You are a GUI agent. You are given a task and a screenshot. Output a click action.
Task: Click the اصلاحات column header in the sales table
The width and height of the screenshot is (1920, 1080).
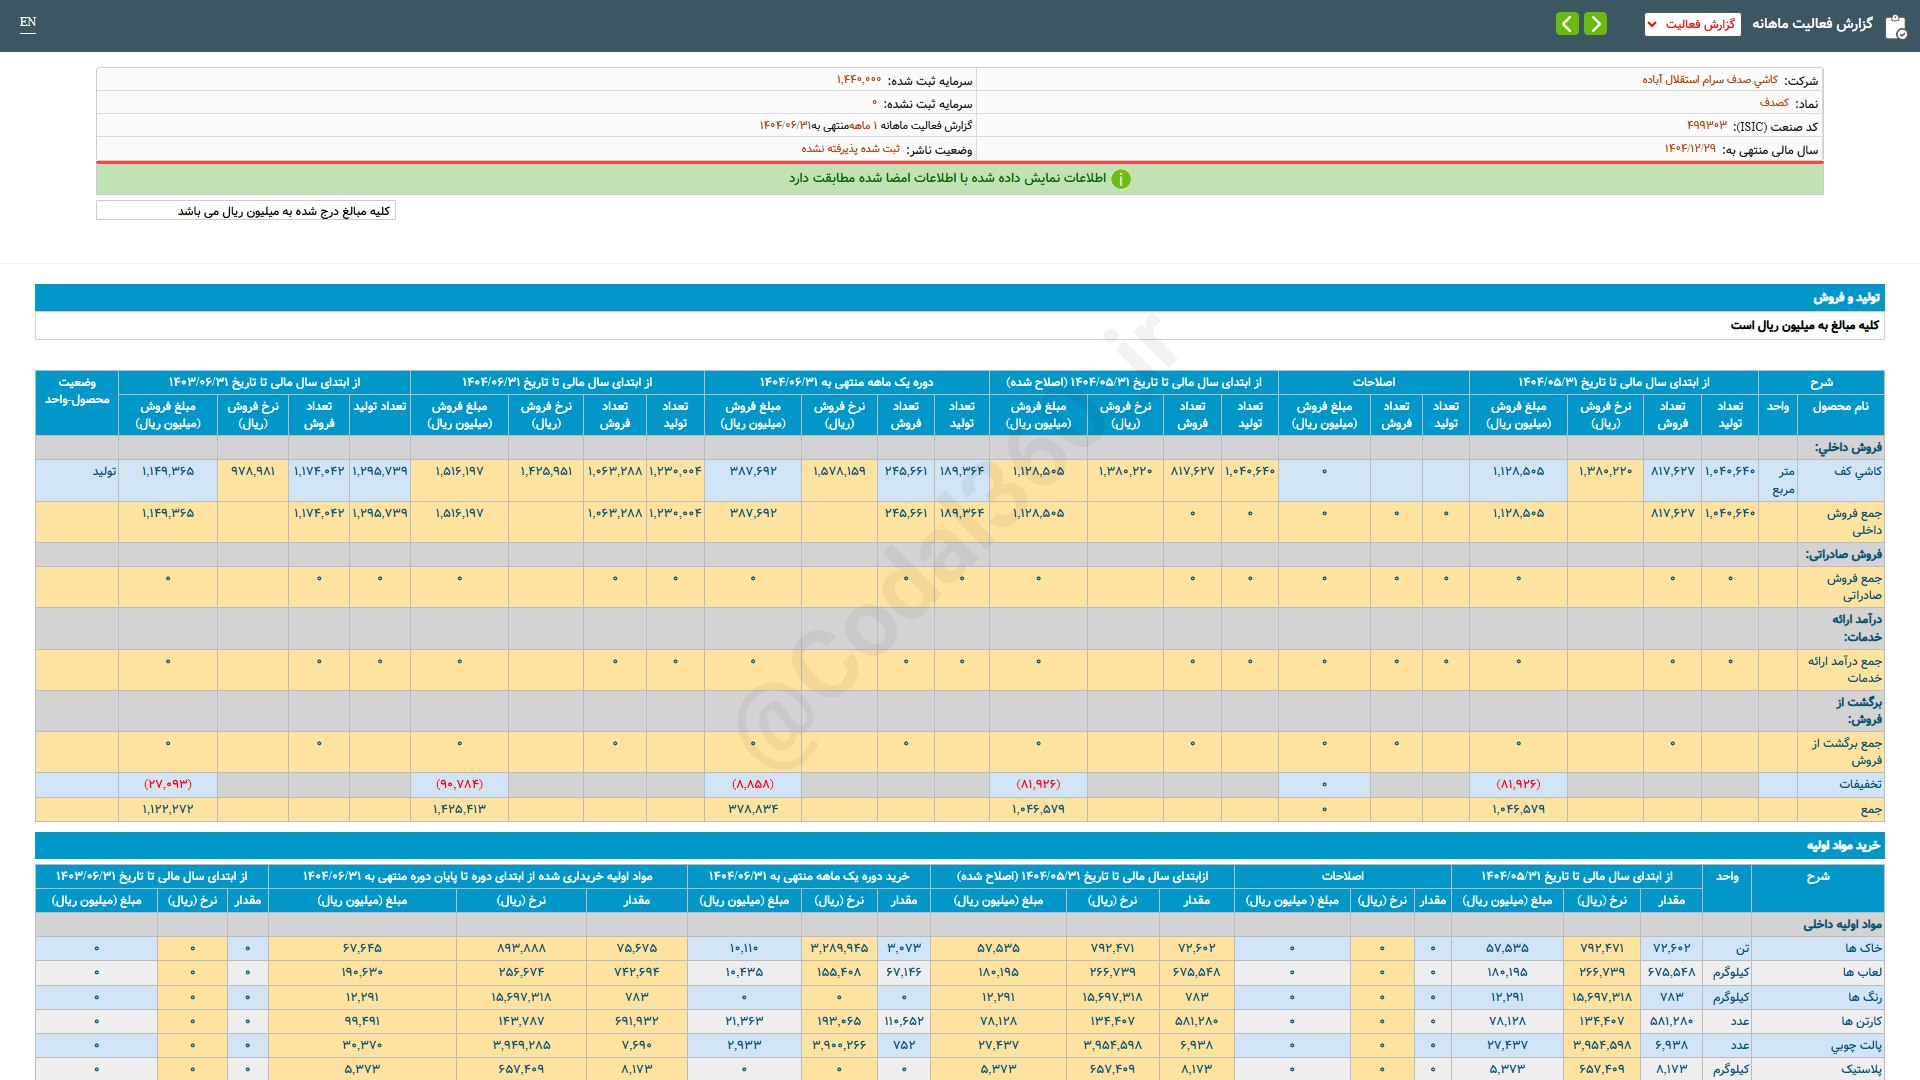(x=1373, y=382)
